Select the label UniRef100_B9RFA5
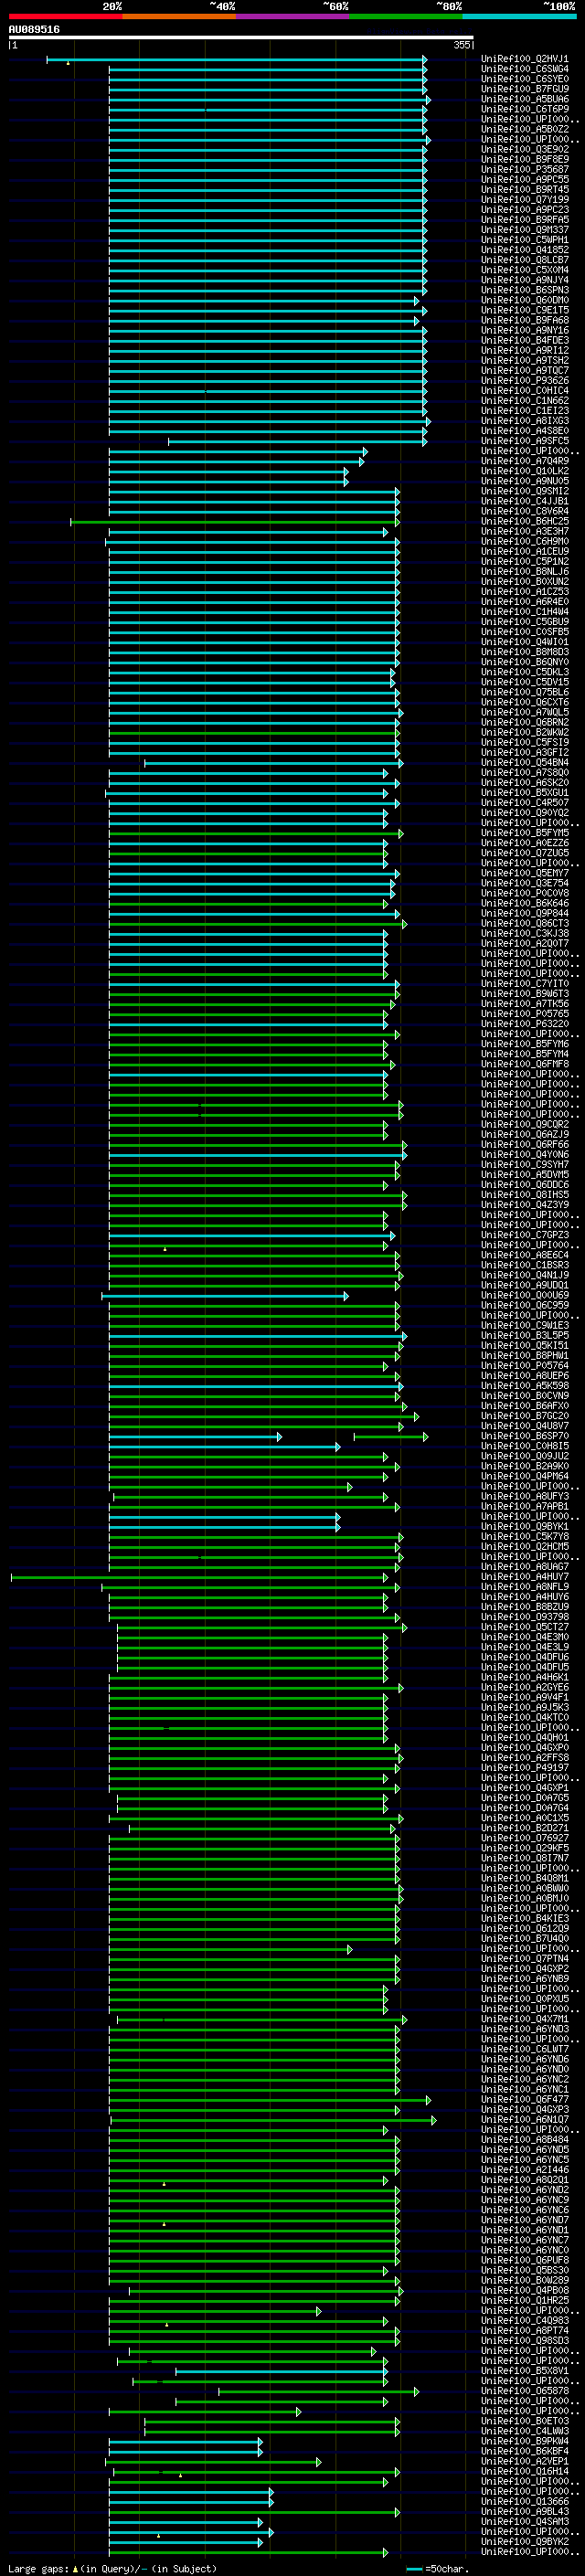 (x=525, y=219)
